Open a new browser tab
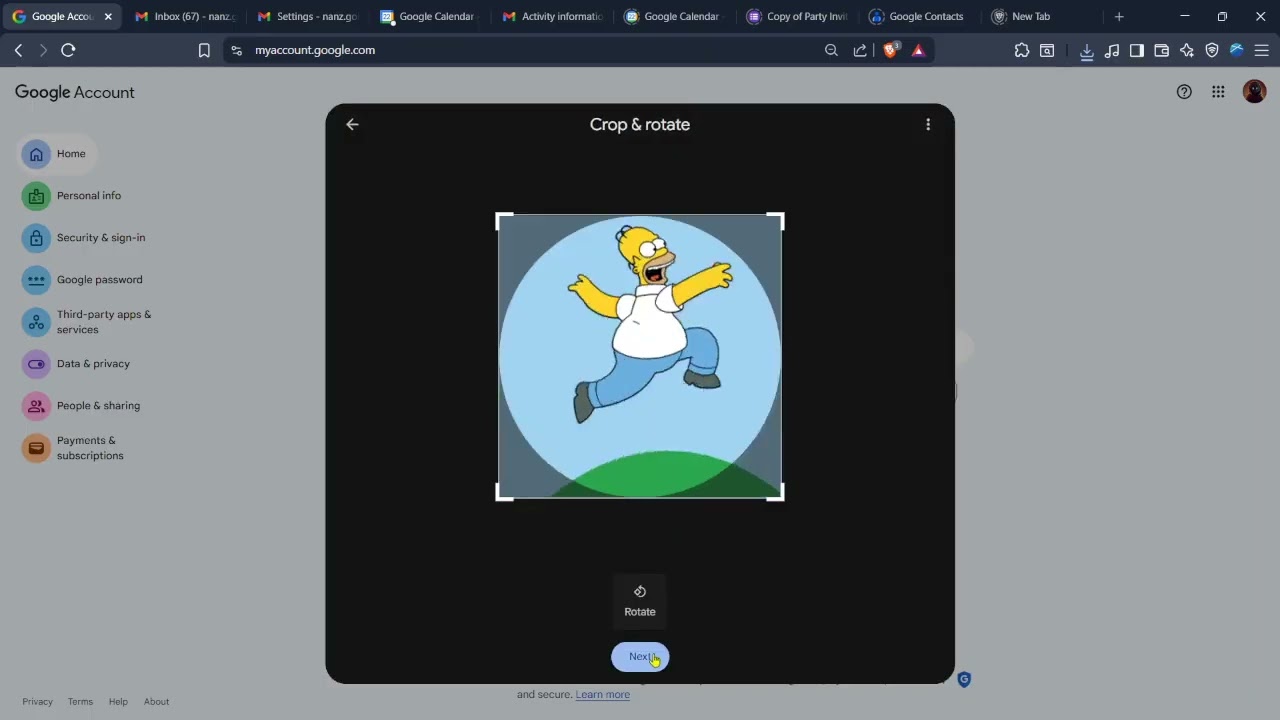Screen dimensions: 1280x720 click(x=1119, y=17)
